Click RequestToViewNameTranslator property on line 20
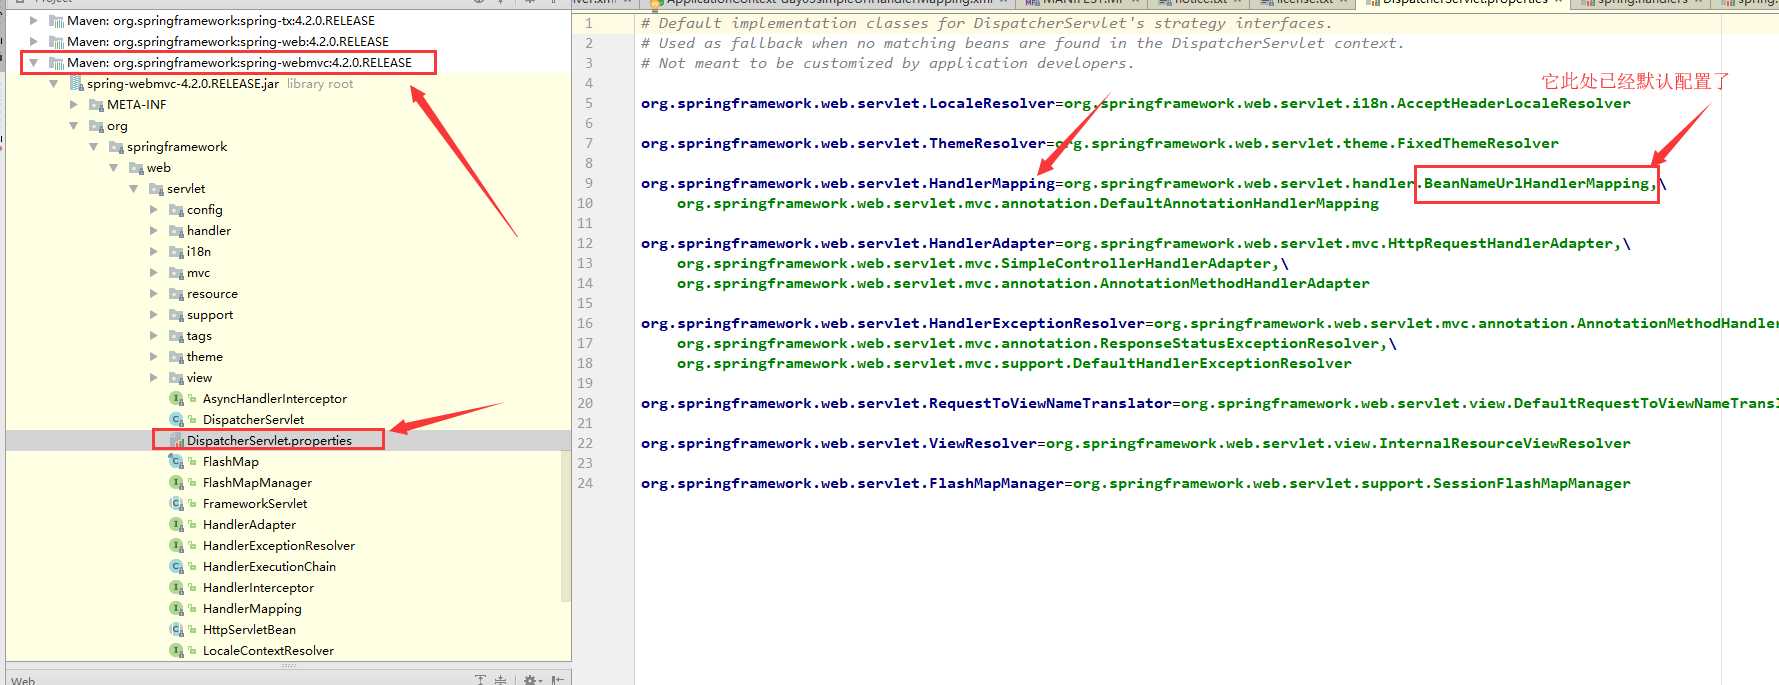This screenshot has width=1779, height=685. pyautogui.click(x=906, y=403)
